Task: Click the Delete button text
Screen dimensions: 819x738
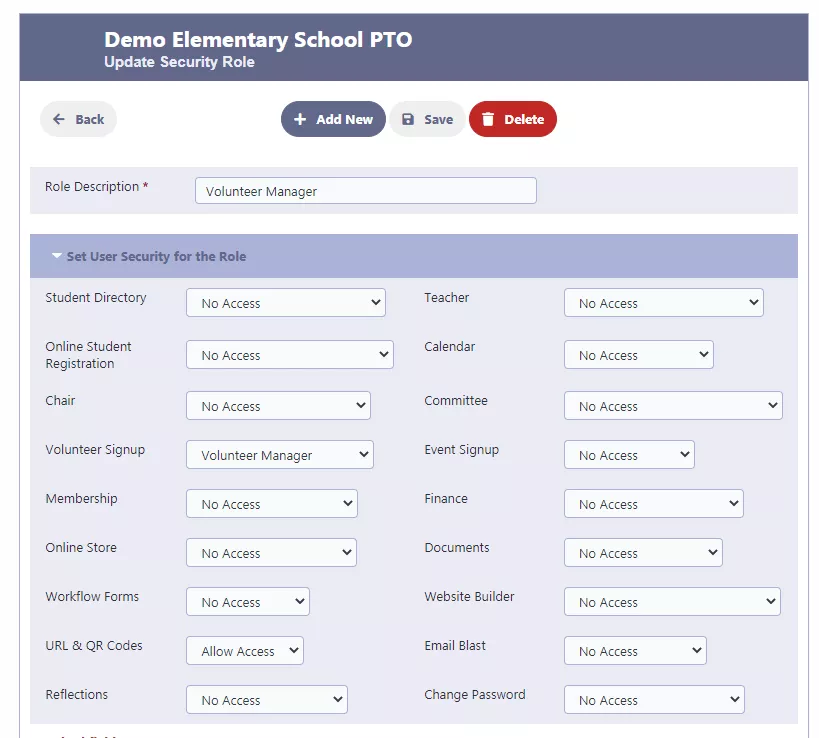Action: coord(524,120)
